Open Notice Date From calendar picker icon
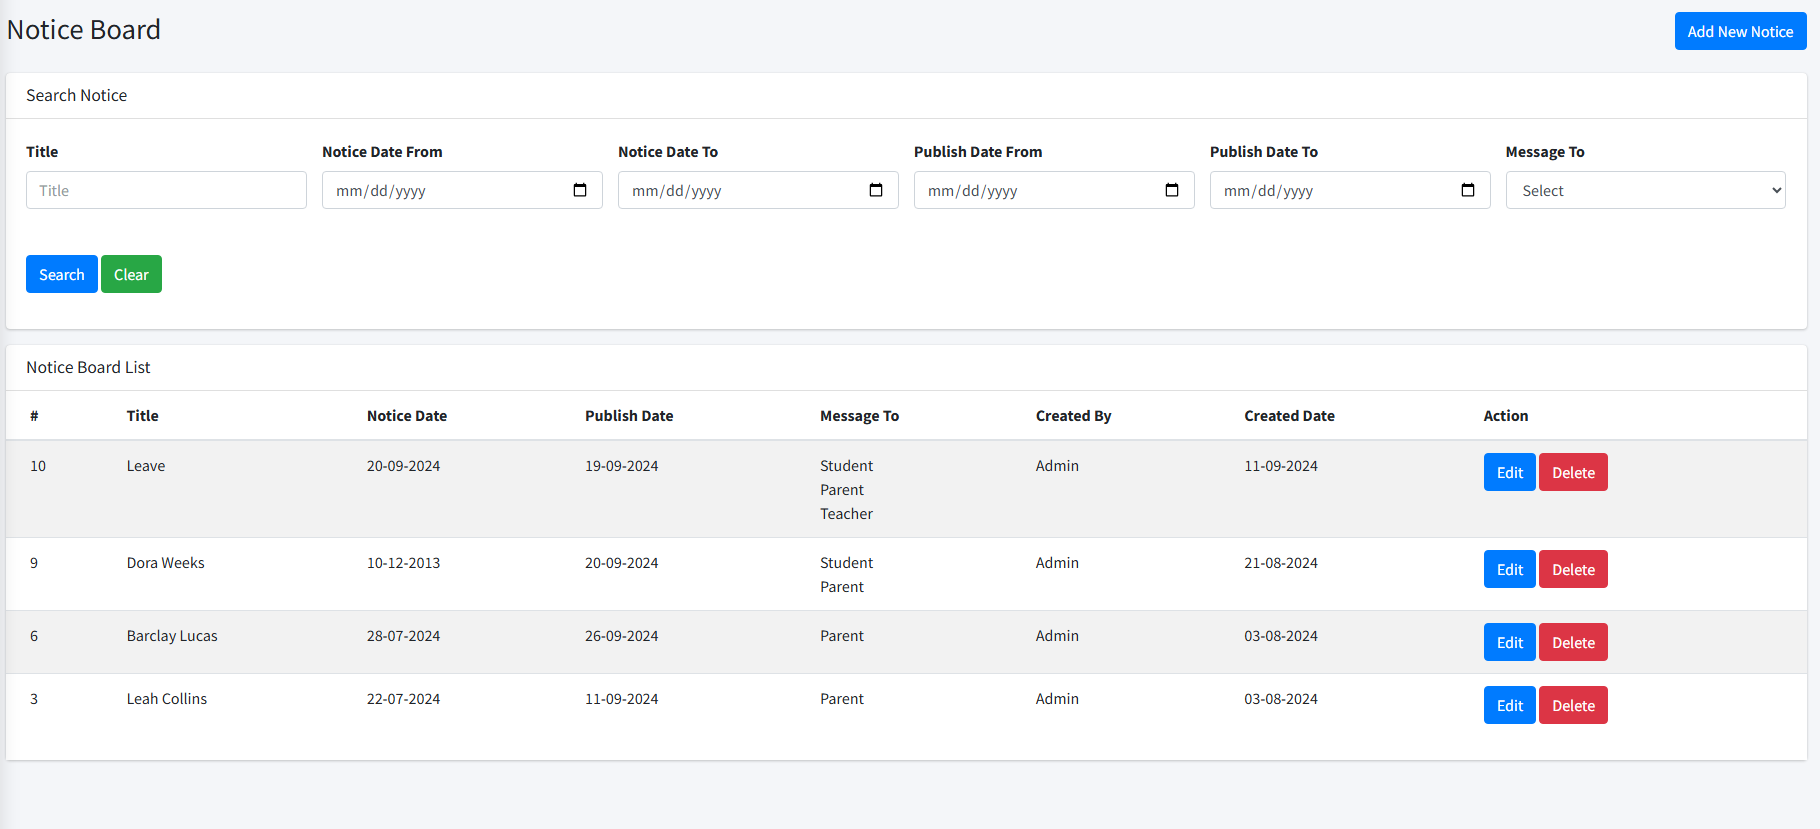The width and height of the screenshot is (1820, 829). pyautogui.click(x=580, y=190)
